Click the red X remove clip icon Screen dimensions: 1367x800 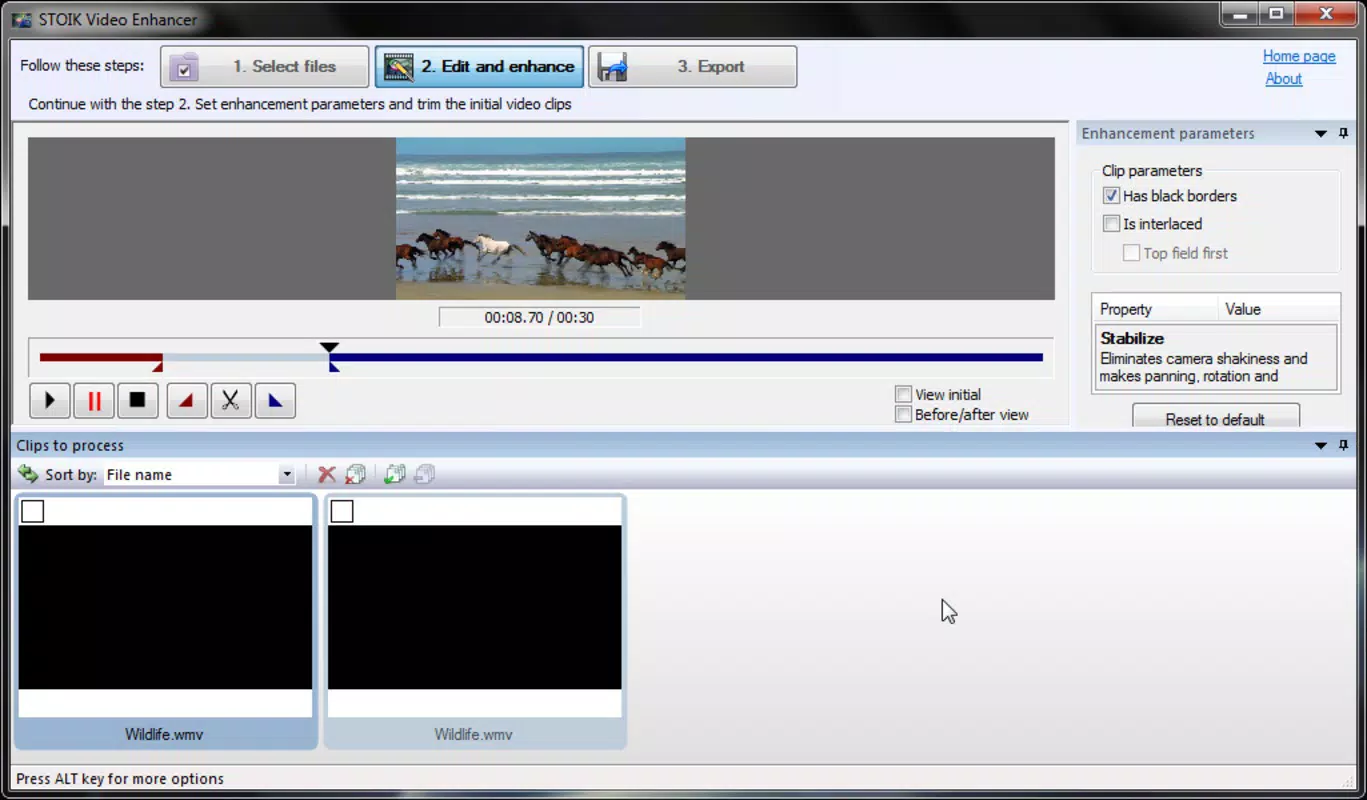click(327, 474)
